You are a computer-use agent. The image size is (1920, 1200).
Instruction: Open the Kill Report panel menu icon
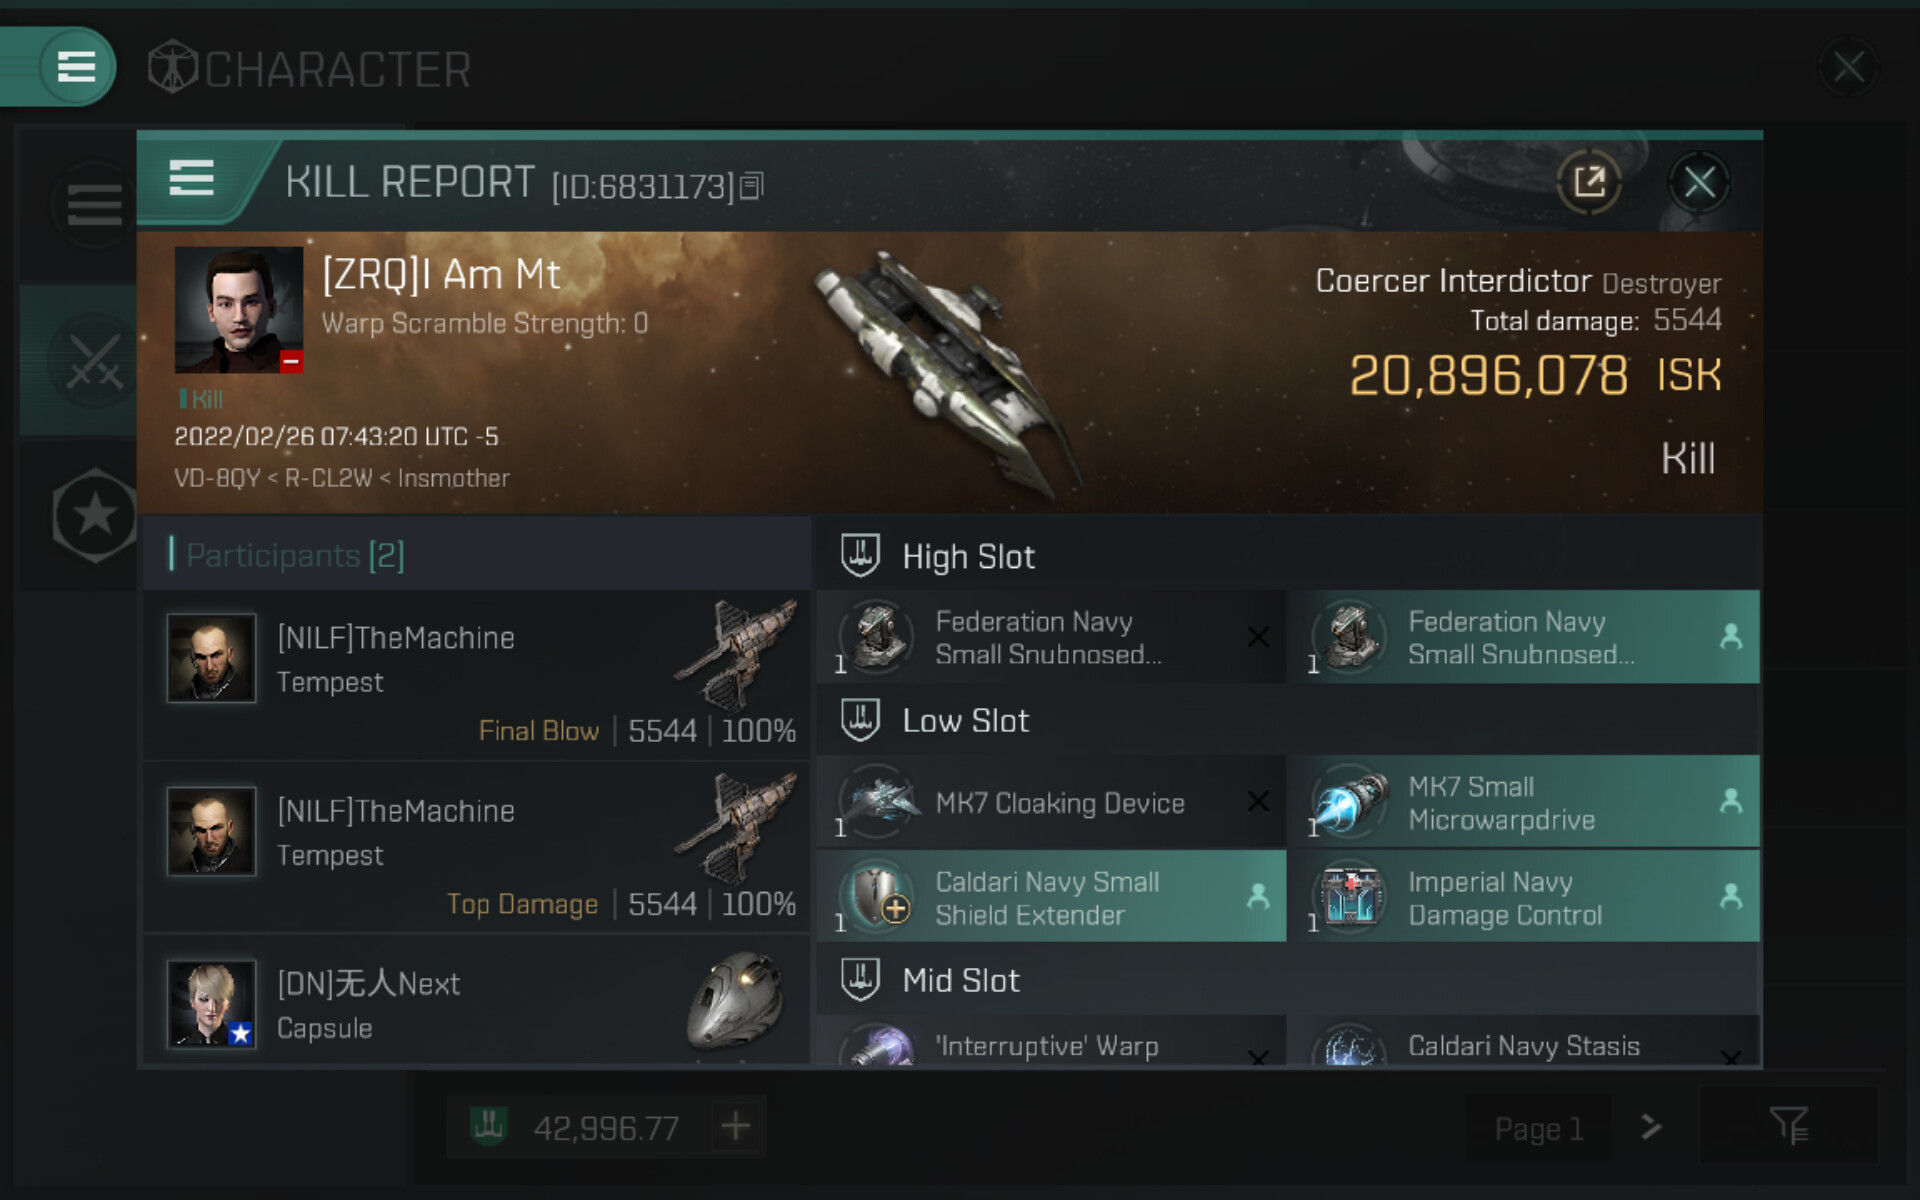point(191,179)
